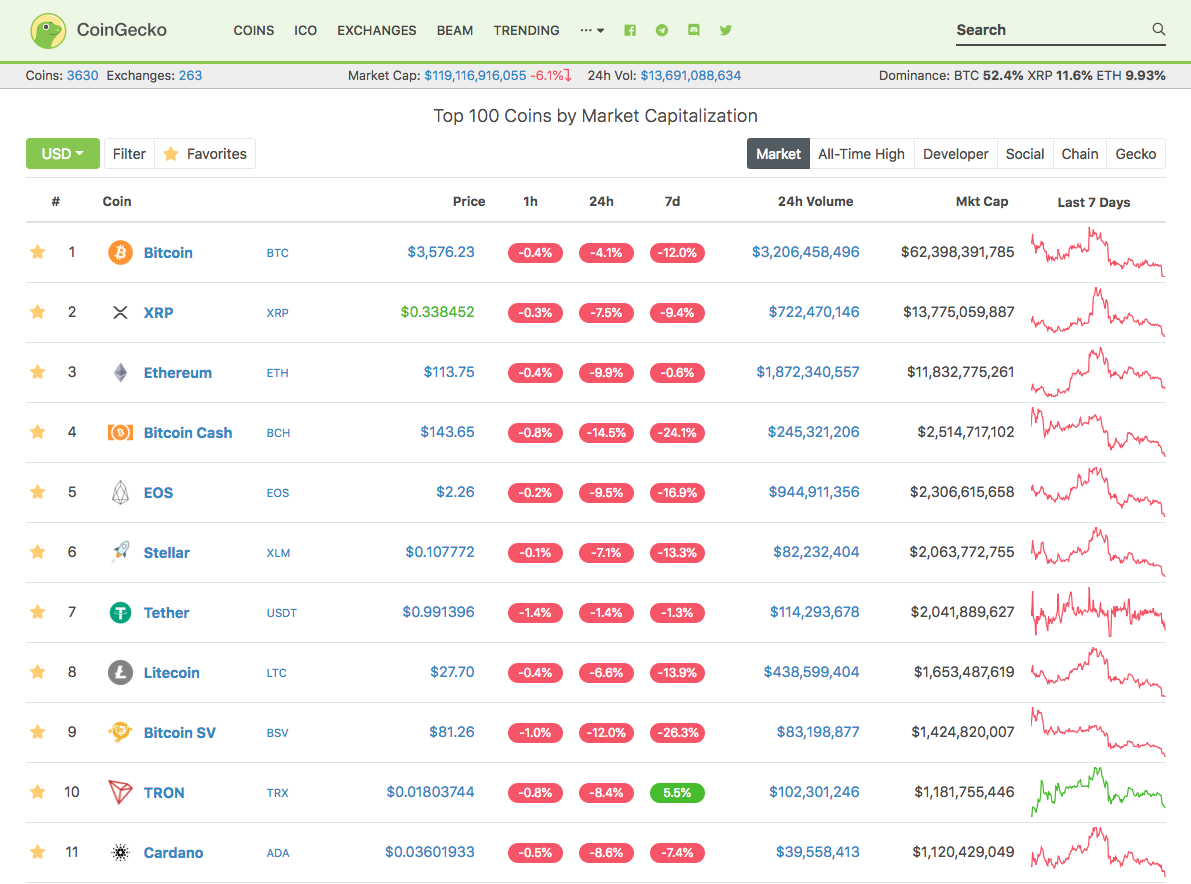Sort by the Mkt Cap column header
The height and width of the screenshot is (884, 1191).
(981, 201)
